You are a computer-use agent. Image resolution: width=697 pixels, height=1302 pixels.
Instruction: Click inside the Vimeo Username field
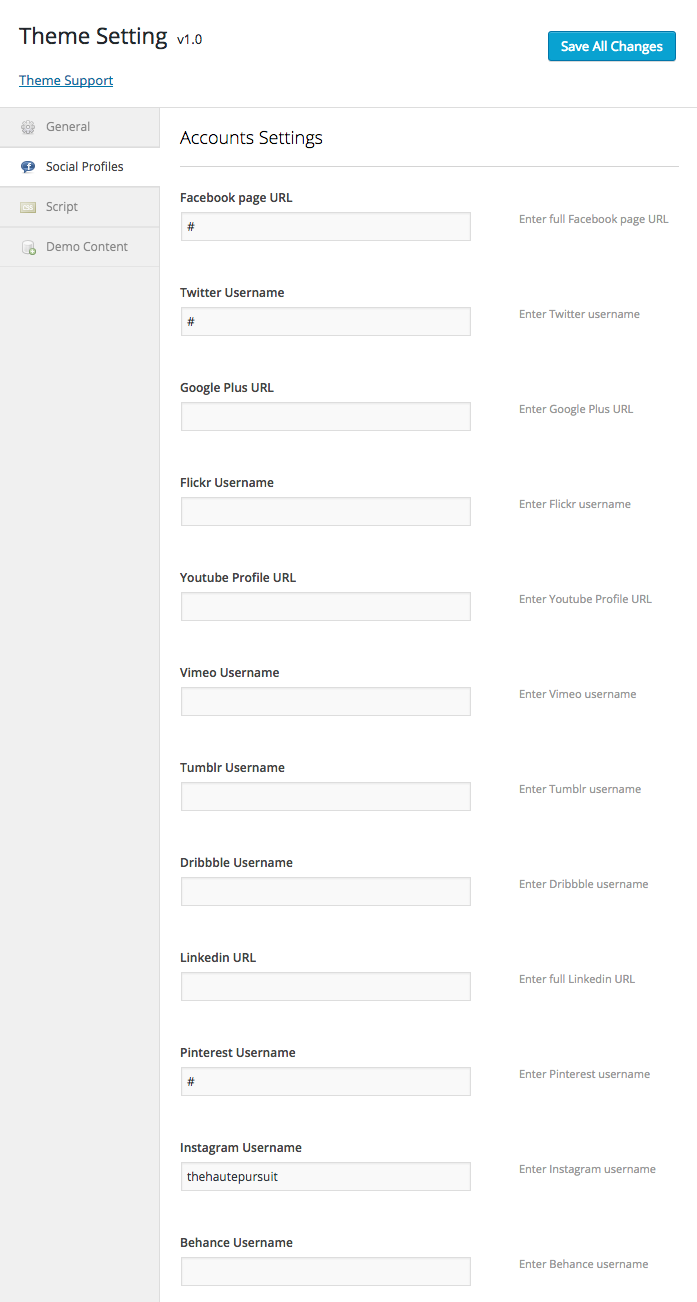point(325,701)
